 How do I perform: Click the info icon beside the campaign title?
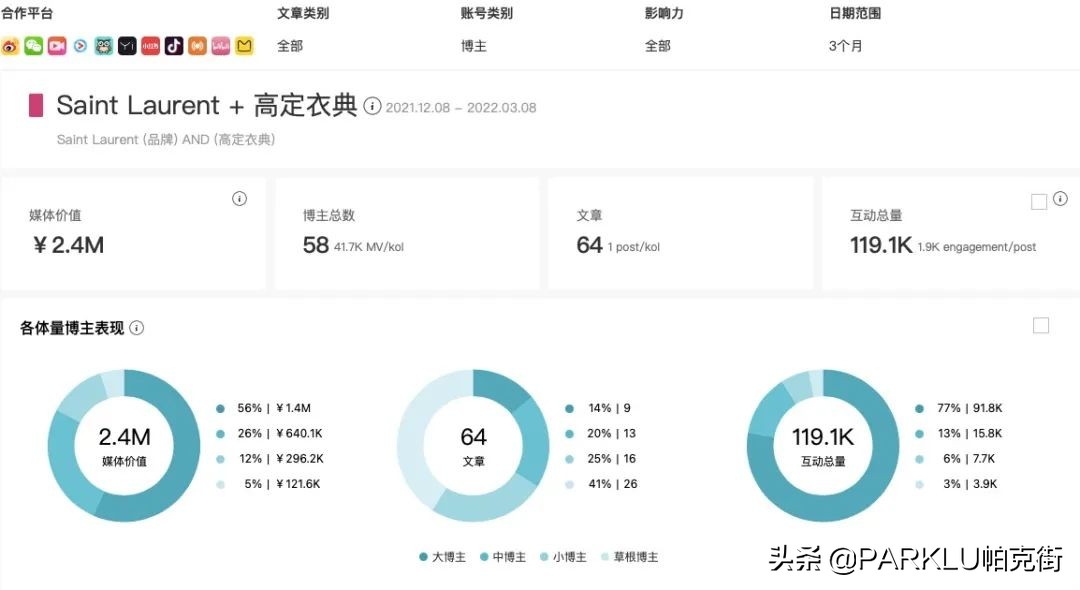point(371,107)
